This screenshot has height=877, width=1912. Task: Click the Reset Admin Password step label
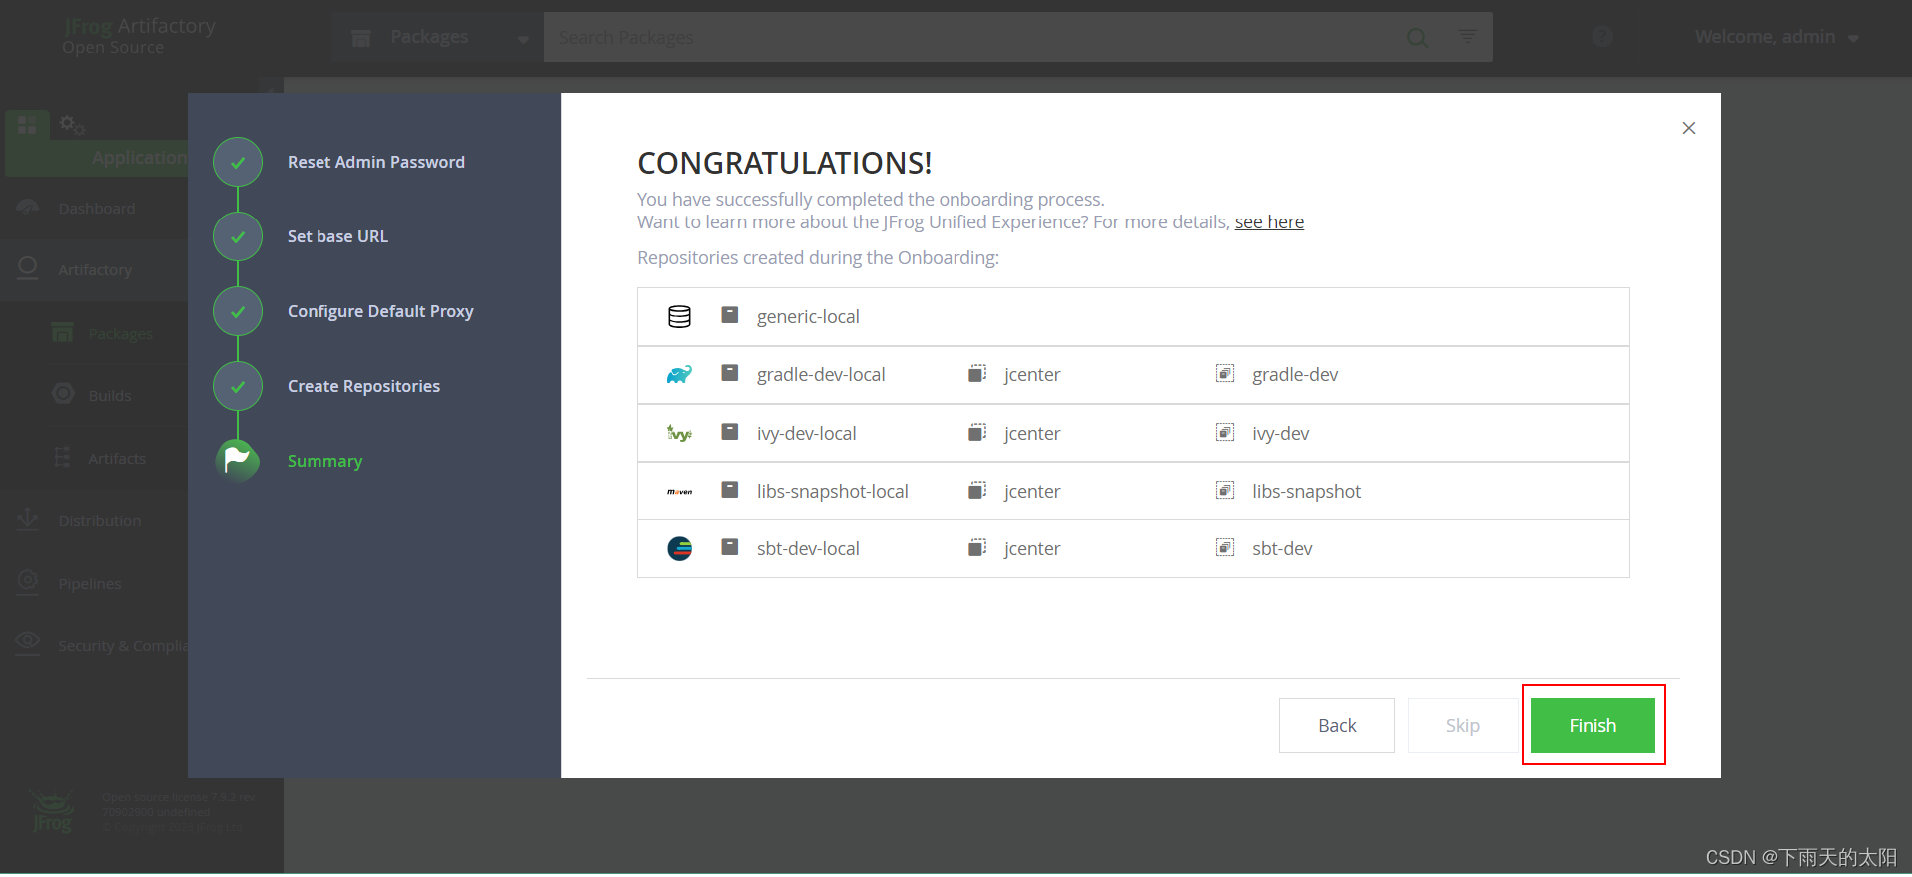(x=376, y=162)
